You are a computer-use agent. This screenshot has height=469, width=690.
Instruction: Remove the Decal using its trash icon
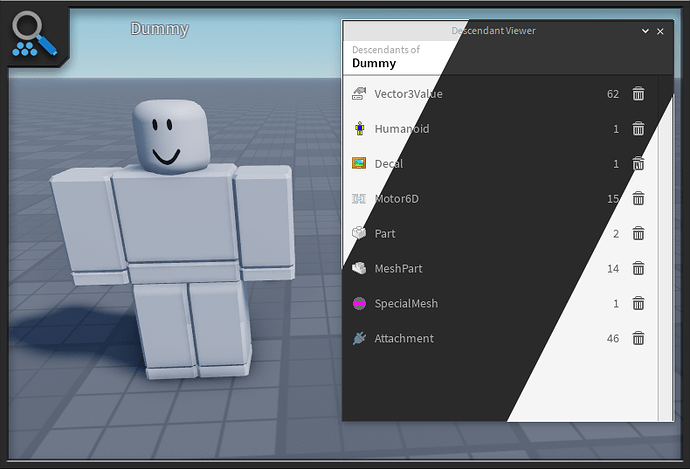(x=638, y=164)
